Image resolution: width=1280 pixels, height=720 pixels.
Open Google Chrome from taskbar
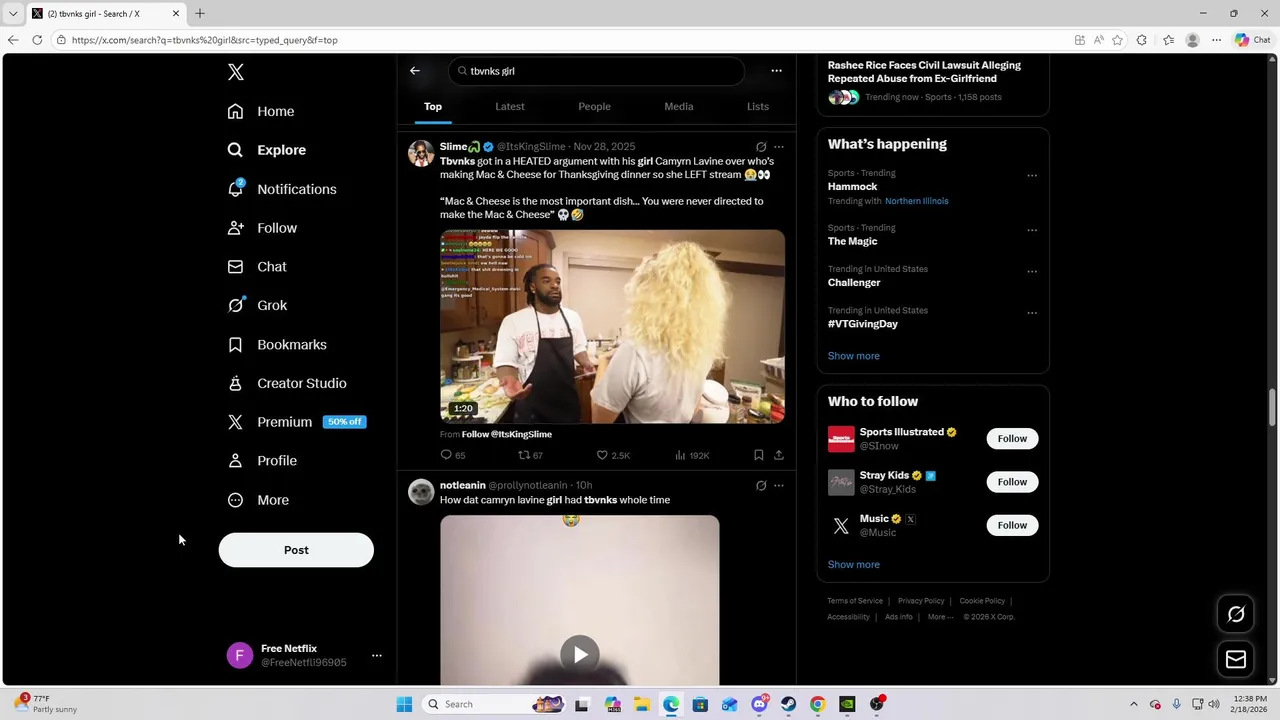[818, 704]
